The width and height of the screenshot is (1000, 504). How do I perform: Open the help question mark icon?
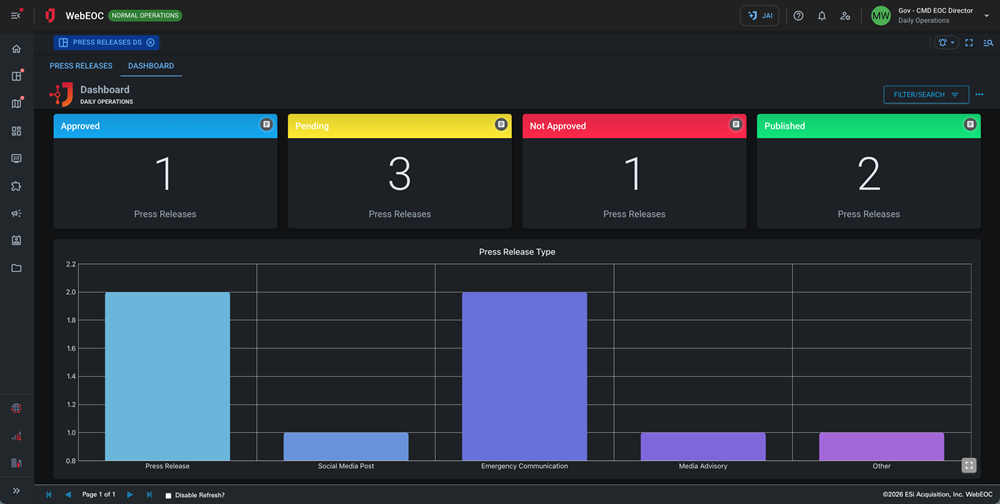tap(798, 16)
